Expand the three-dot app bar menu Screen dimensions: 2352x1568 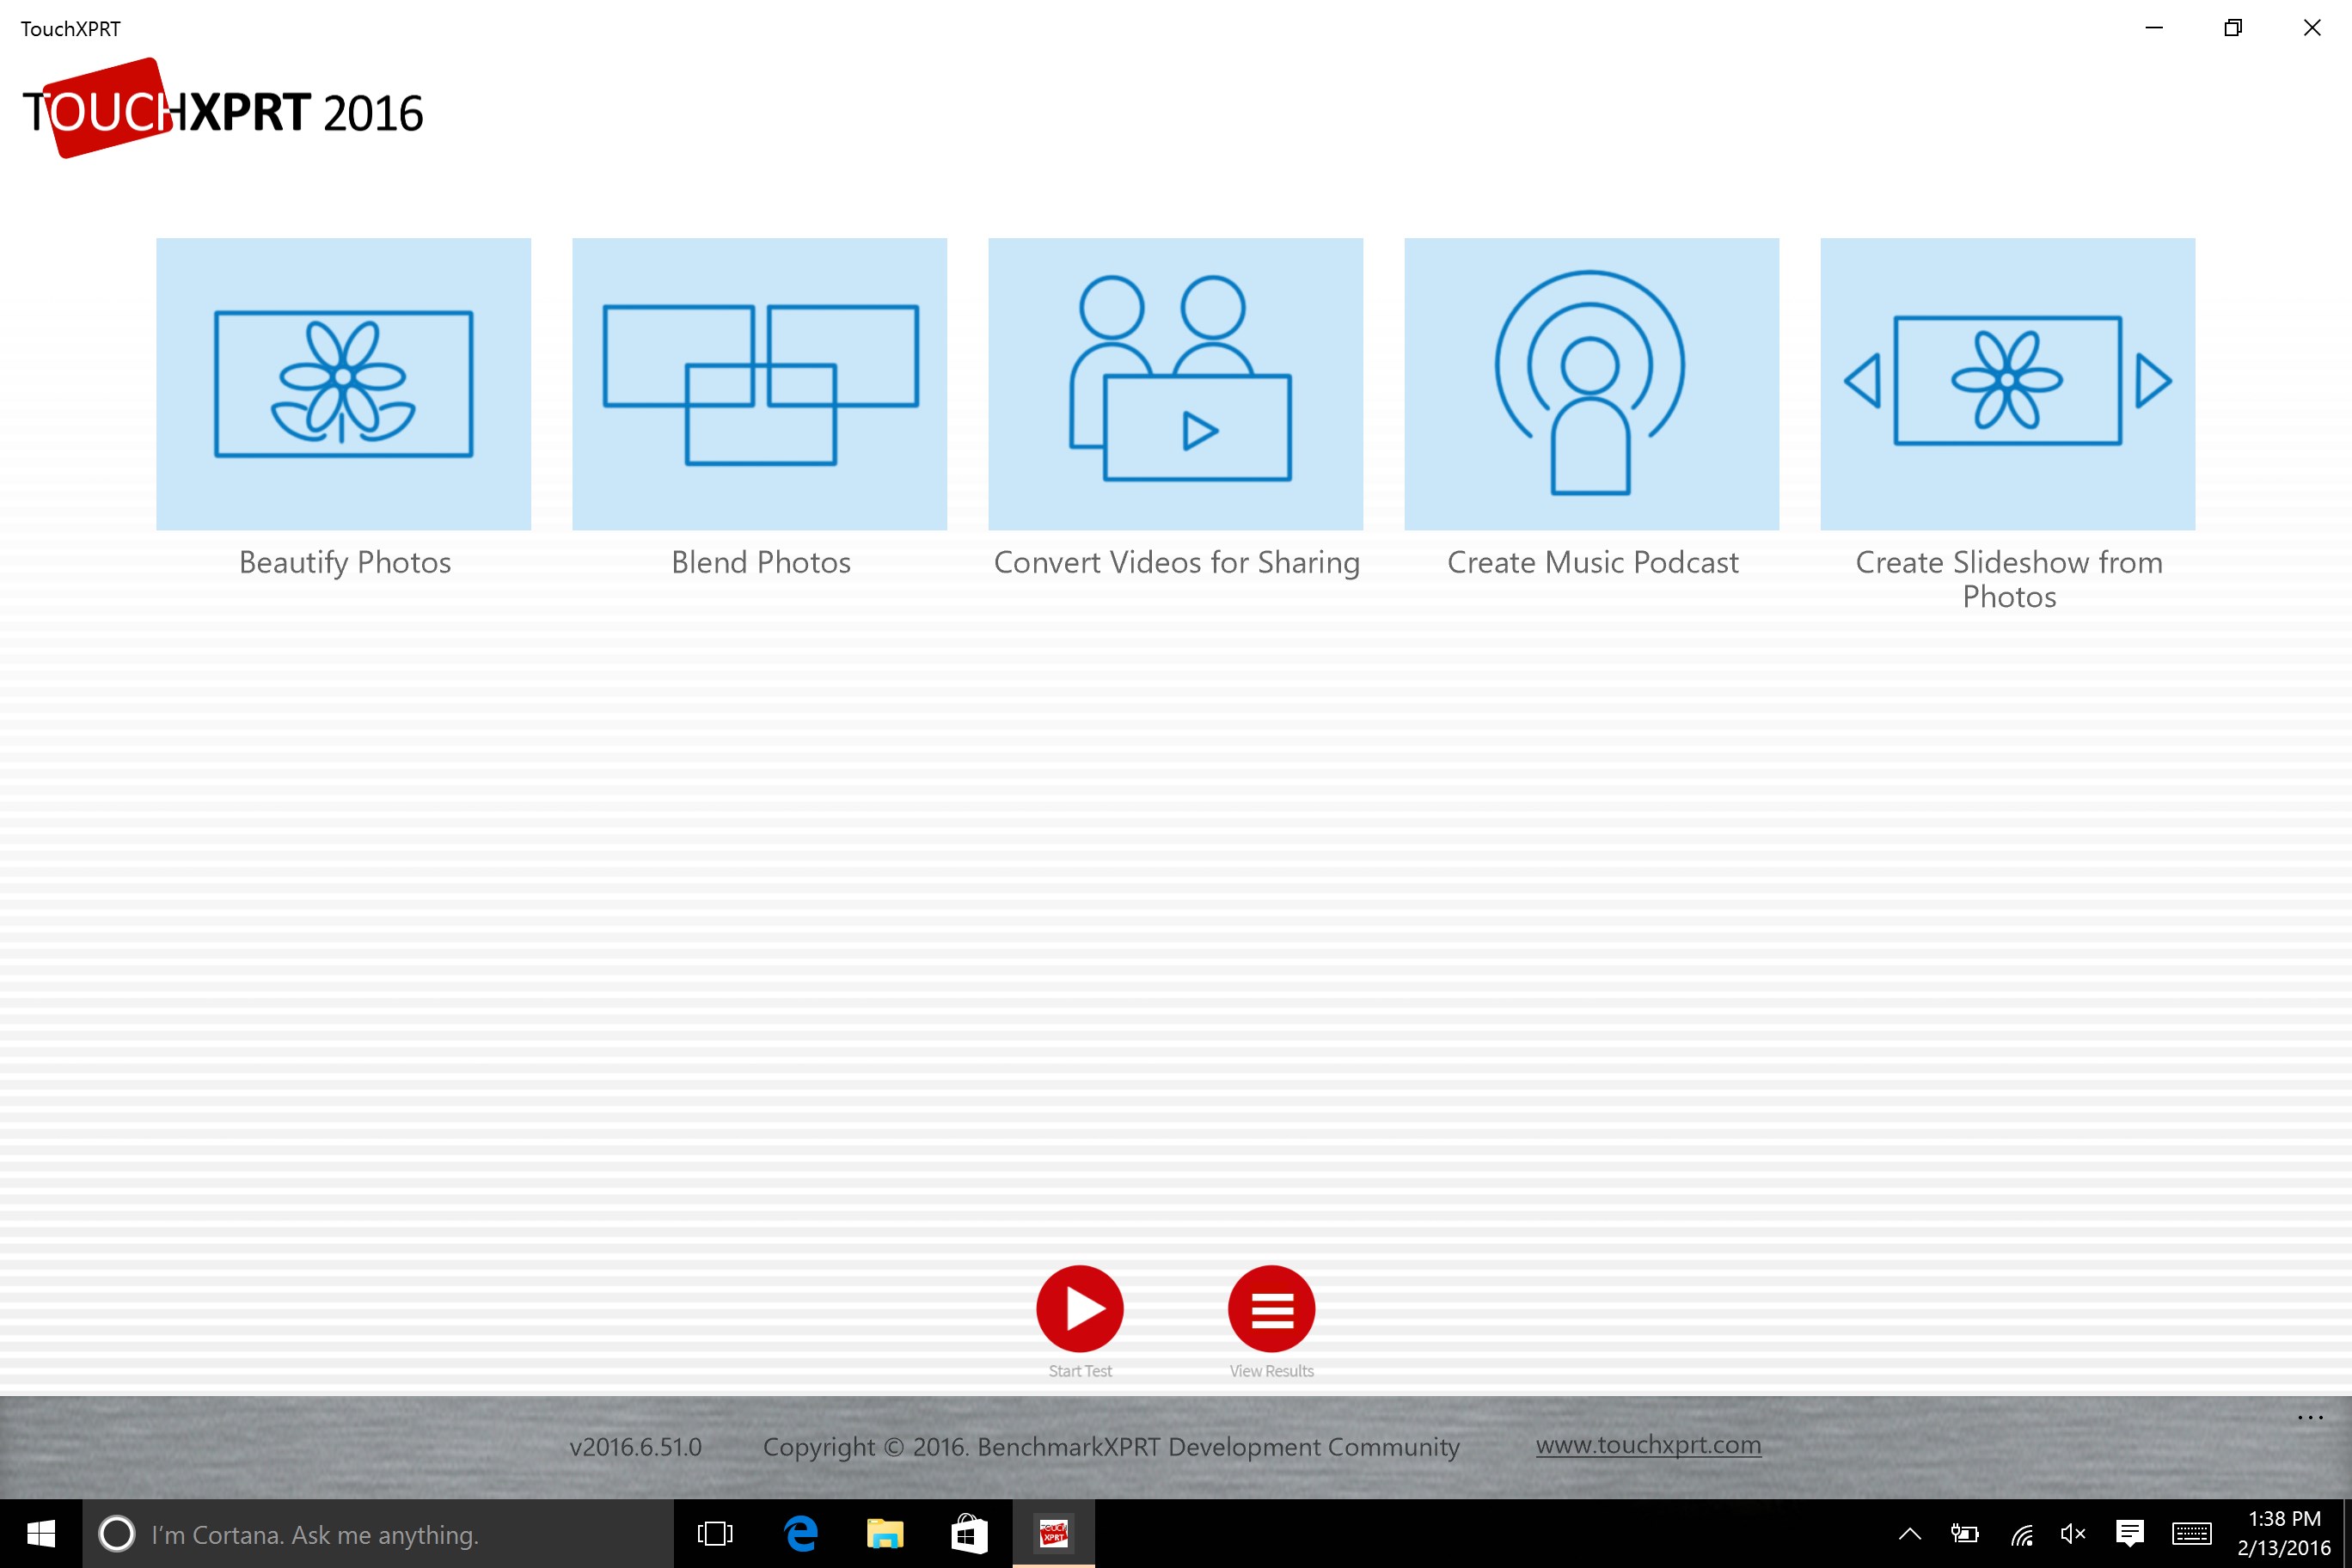[2310, 1417]
